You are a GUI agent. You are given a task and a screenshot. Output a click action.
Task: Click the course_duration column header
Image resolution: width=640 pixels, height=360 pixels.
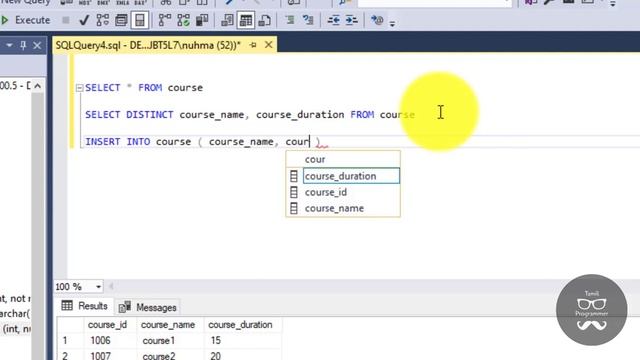240,325
